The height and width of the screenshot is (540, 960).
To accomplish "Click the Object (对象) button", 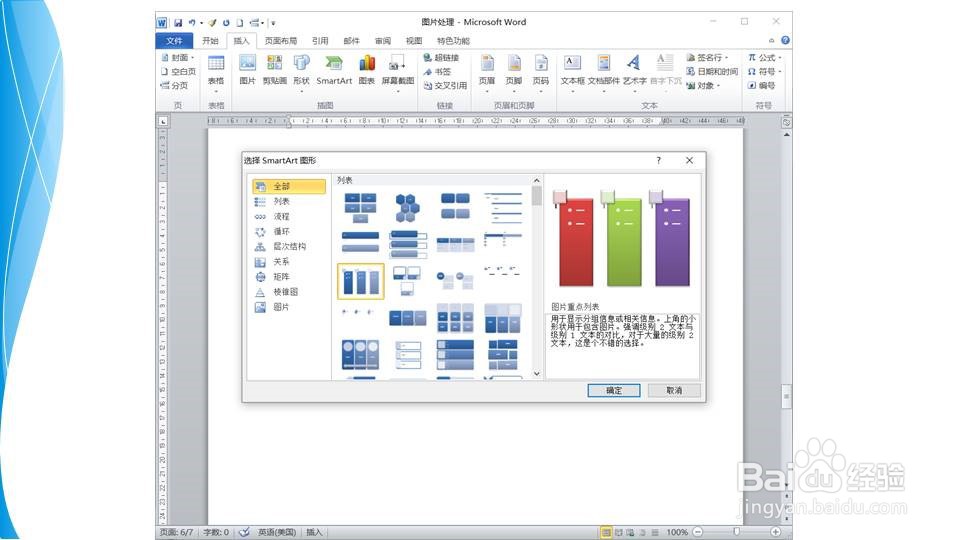I will (x=703, y=86).
